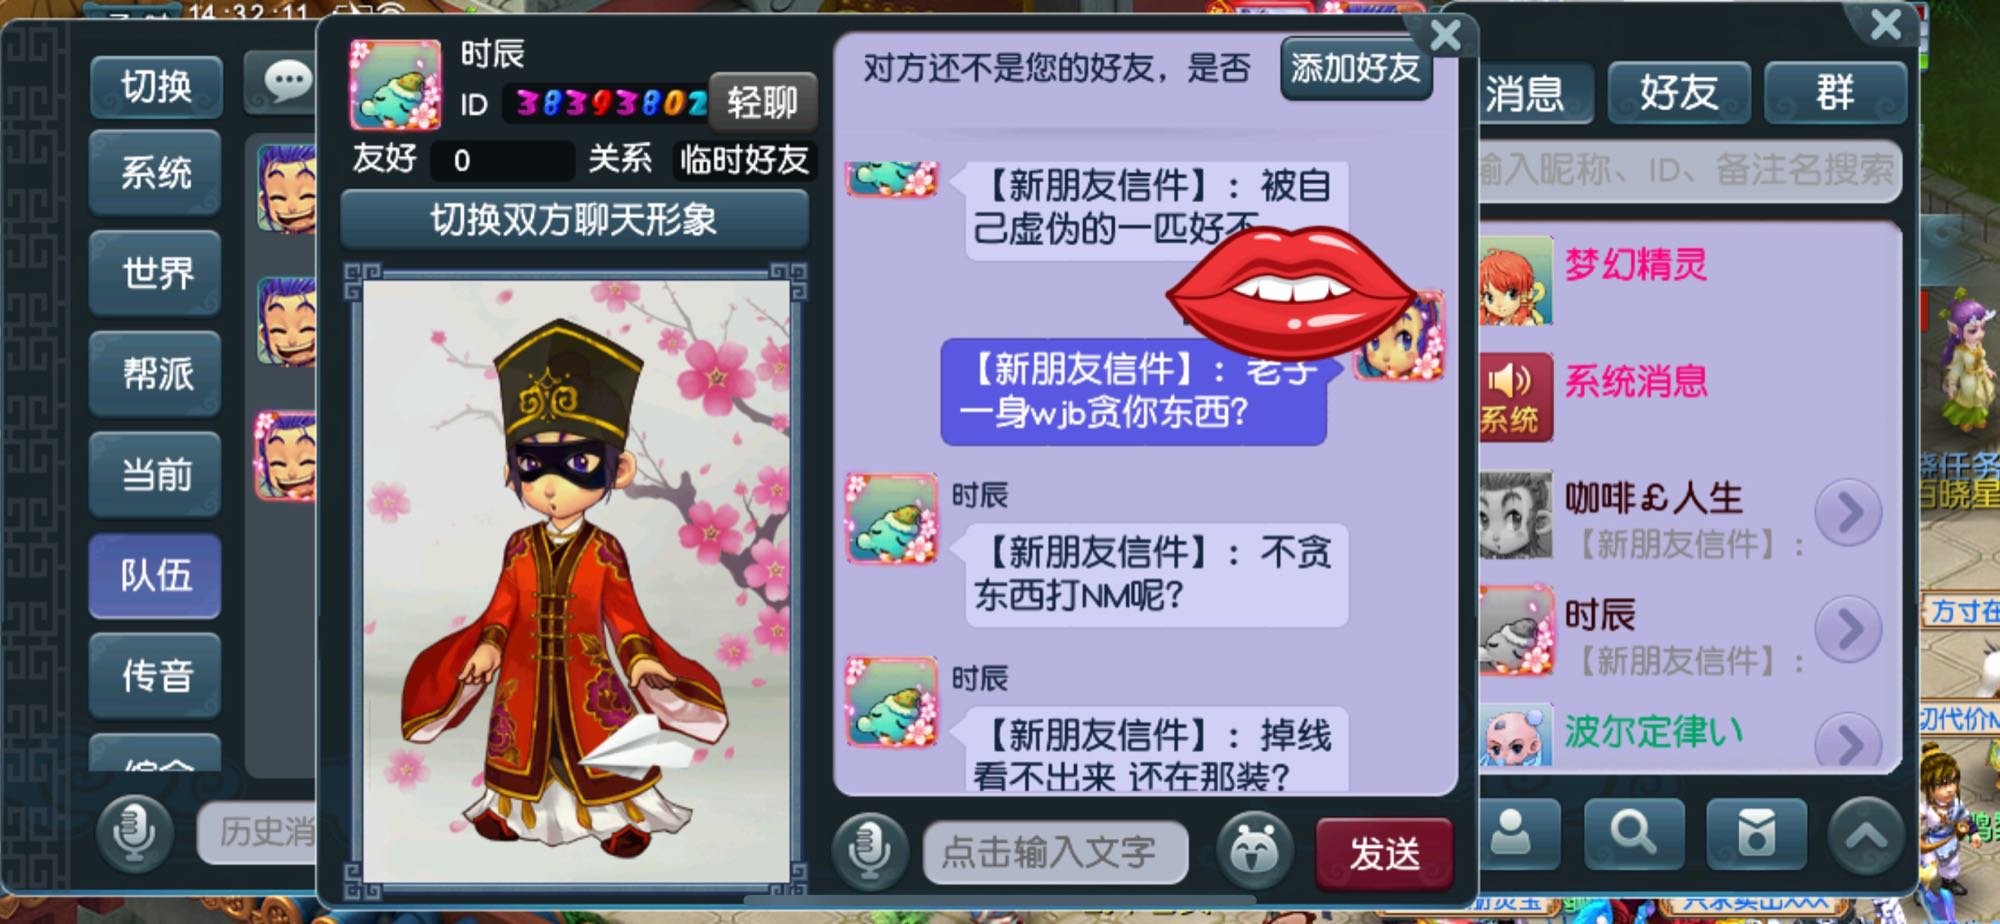The height and width of the screenshot is (924, 2000).
Task: Open the 系统消息 speaker icon entry
Action: click(x=1515, y=397)
